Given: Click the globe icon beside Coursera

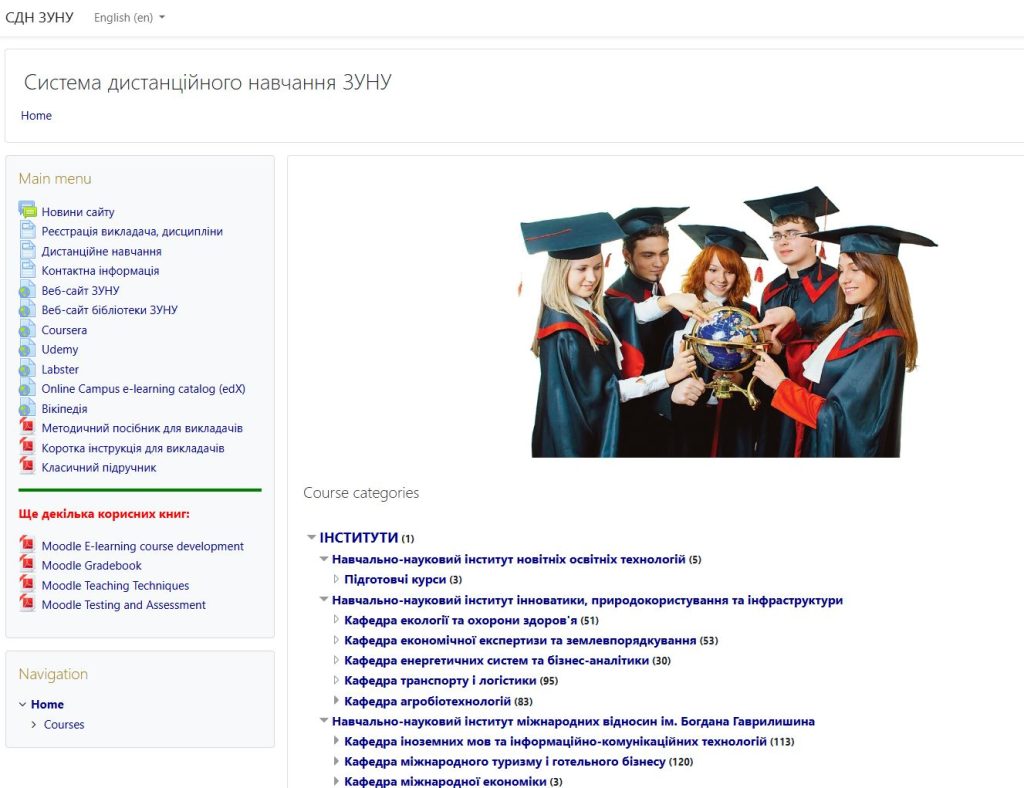Looking at the screenshot, I should pos(27,330).
